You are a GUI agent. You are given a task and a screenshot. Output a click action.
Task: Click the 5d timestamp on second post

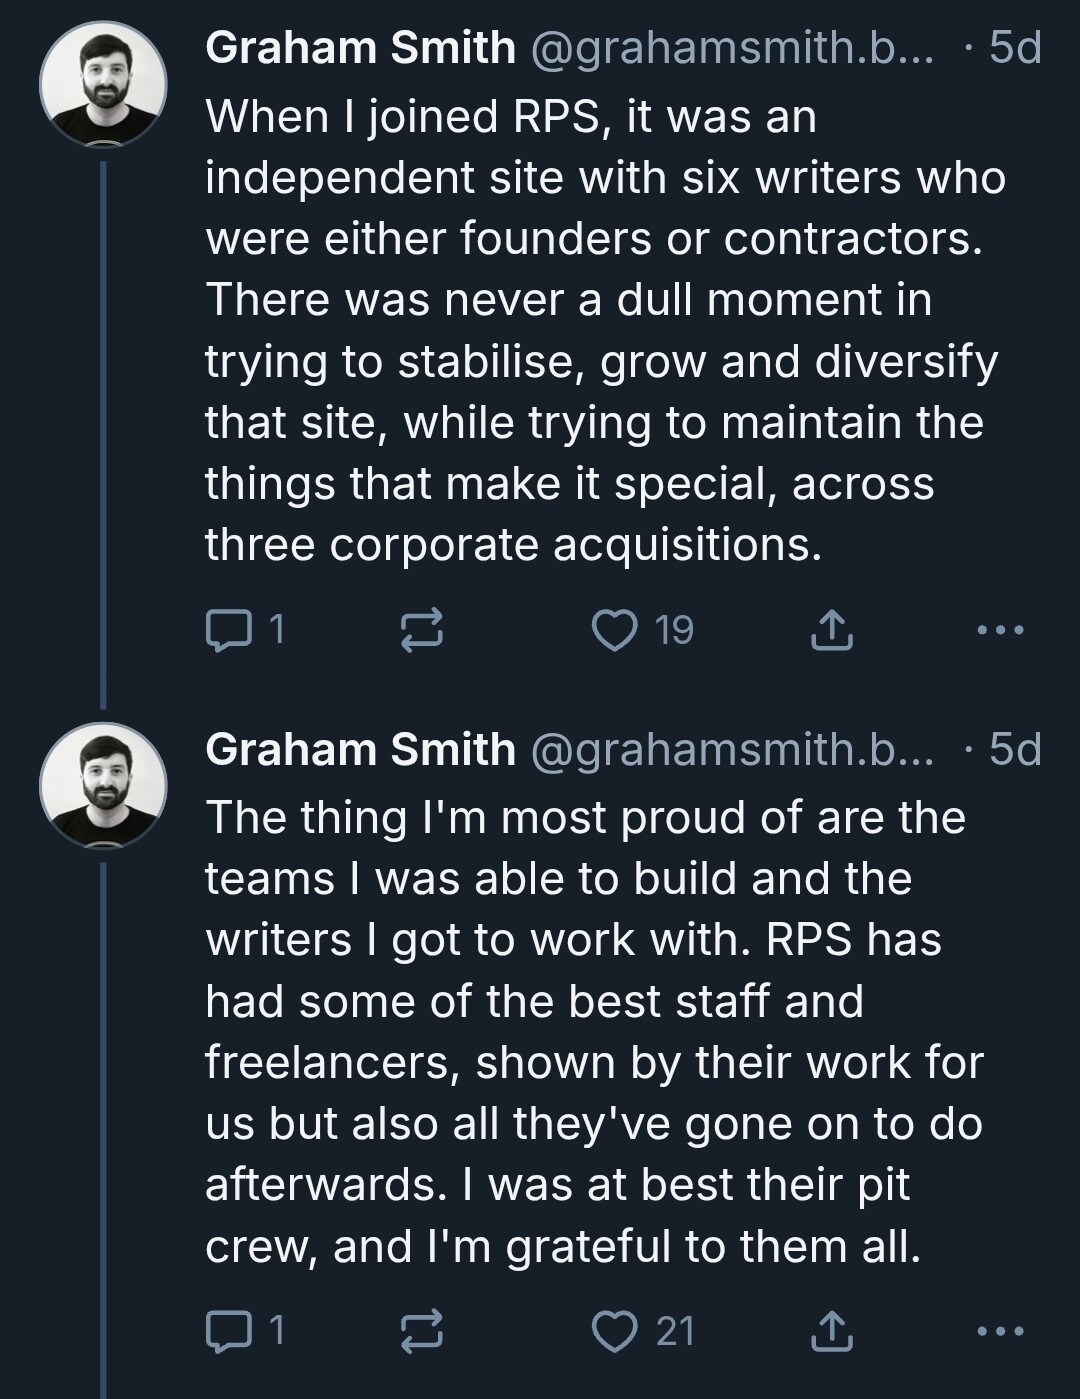coord(1014,749)
